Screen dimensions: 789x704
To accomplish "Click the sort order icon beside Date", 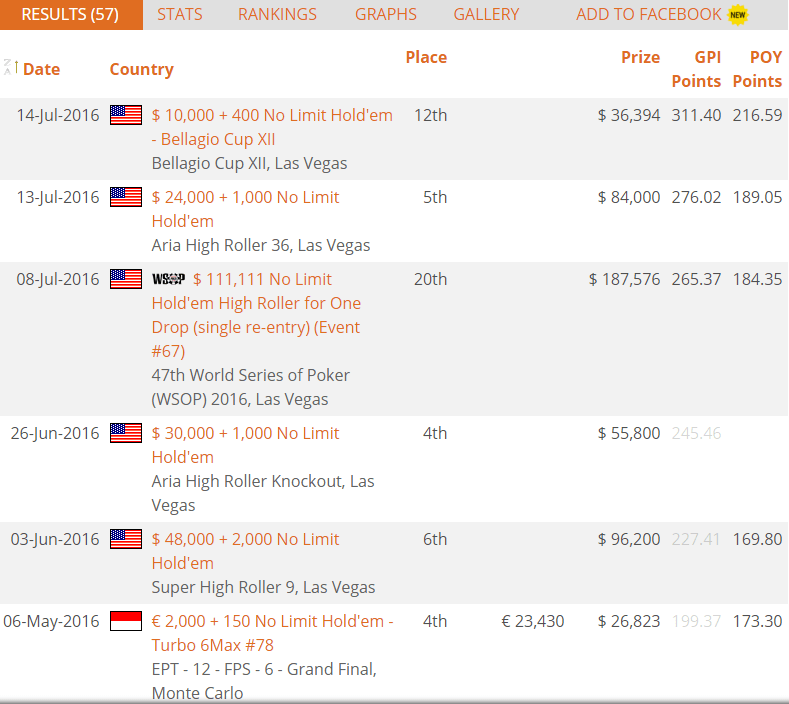I will [x=10, y=68].
